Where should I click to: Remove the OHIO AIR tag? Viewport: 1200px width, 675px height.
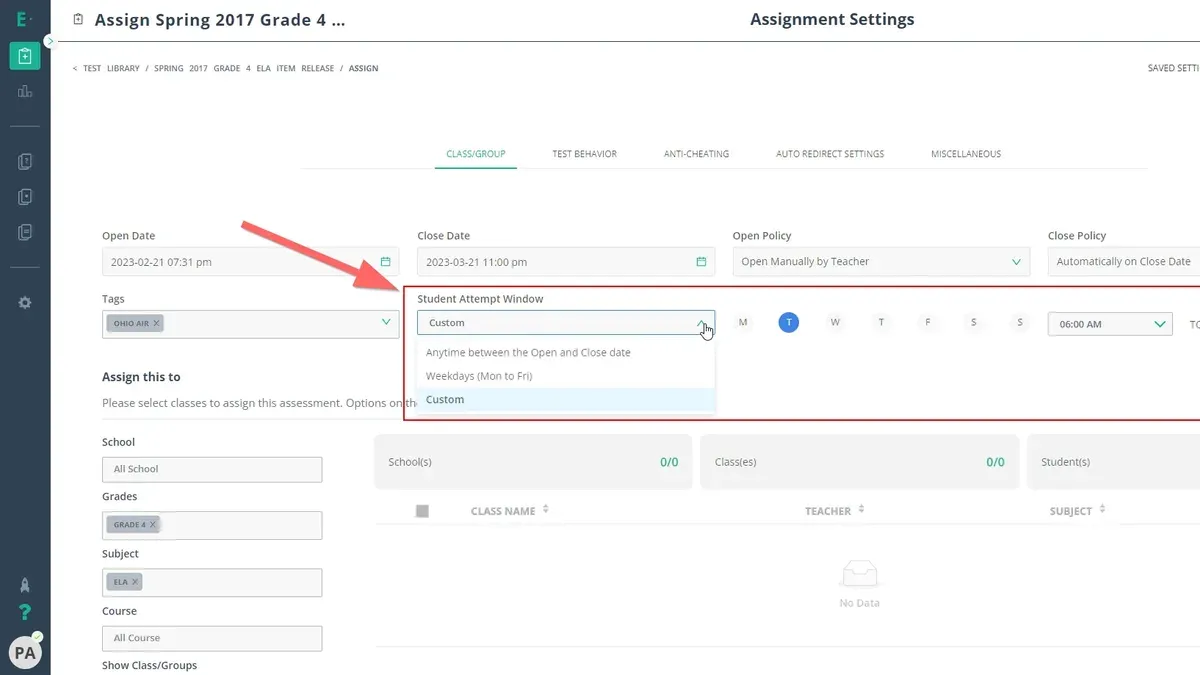coord(157,324)
